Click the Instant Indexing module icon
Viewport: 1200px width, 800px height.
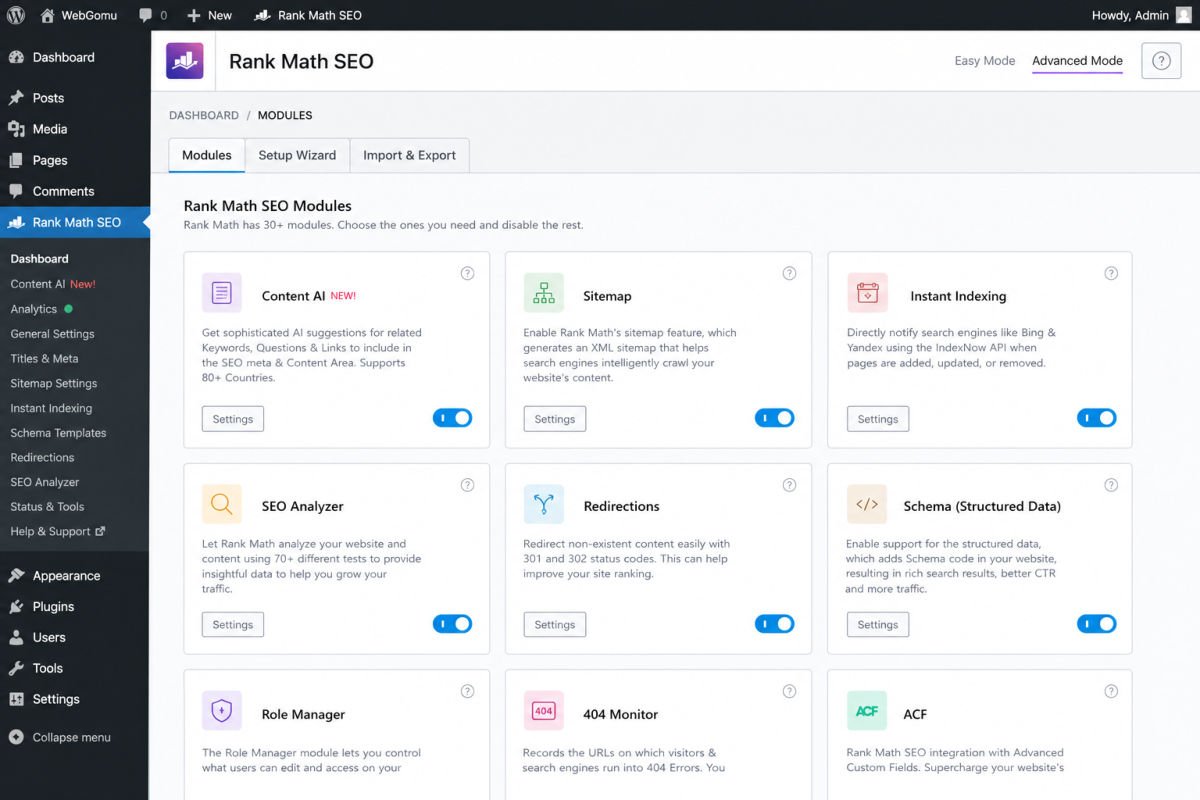click(867, 293)
